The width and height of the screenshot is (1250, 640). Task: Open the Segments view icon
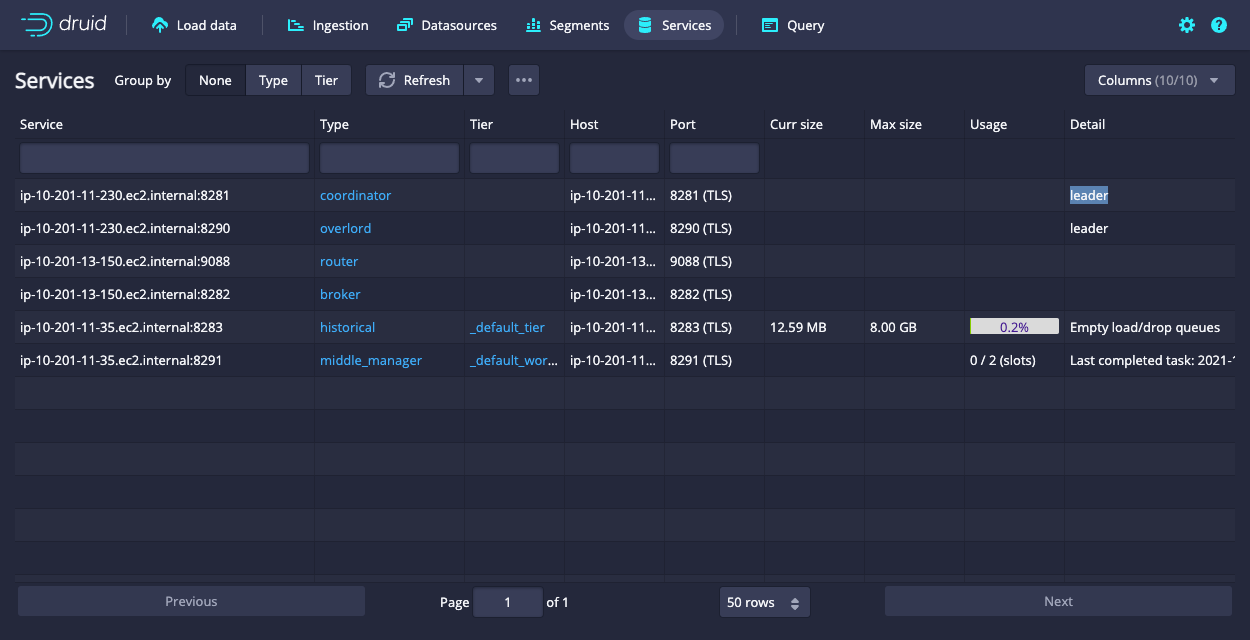click(x=533, y=25)
